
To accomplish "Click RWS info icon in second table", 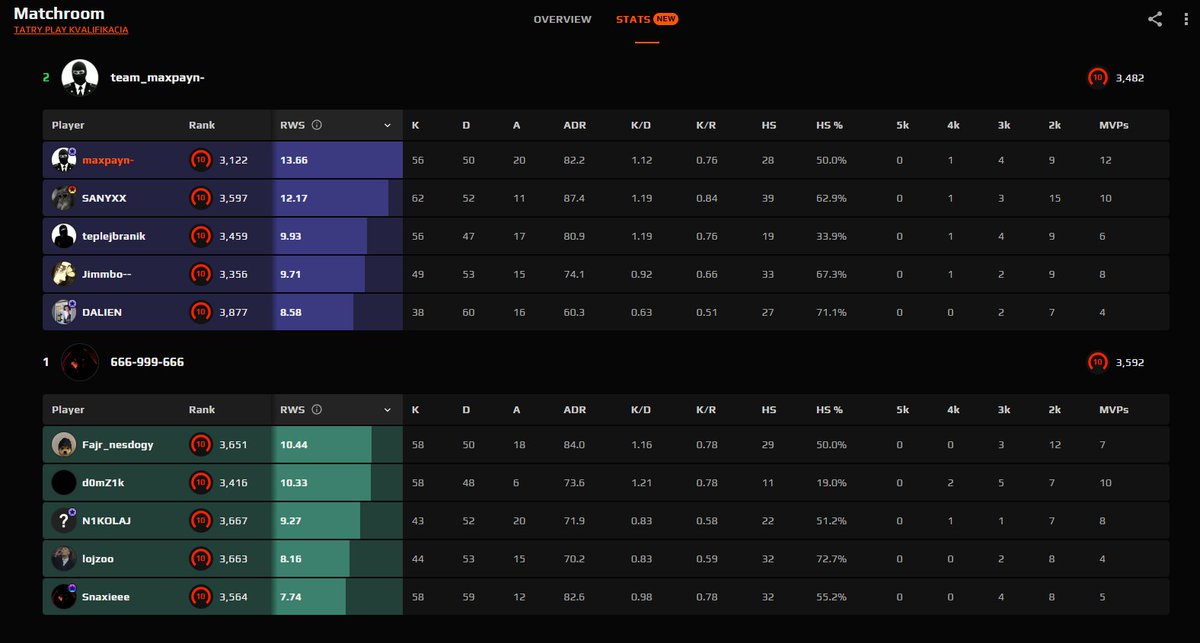I will [x=316, y=409].
